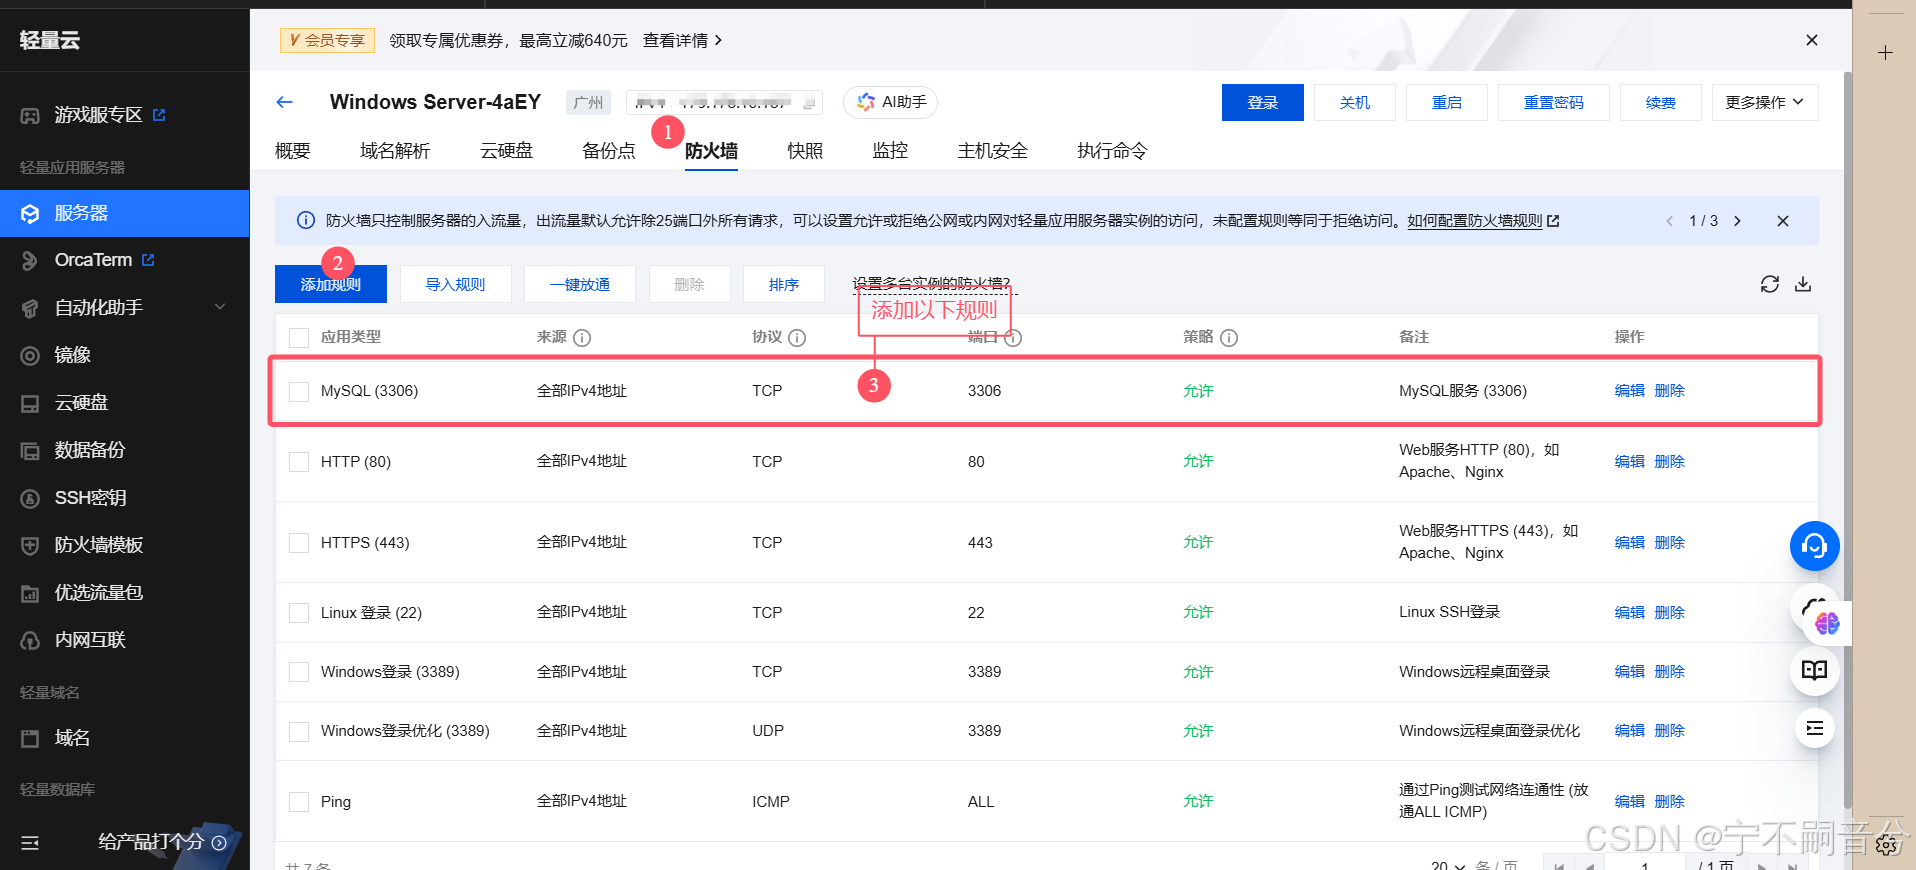This screenshot has height=870, width=1916.
Task: Switch to the 云硬盘 tab
Action: coord(506,151)
